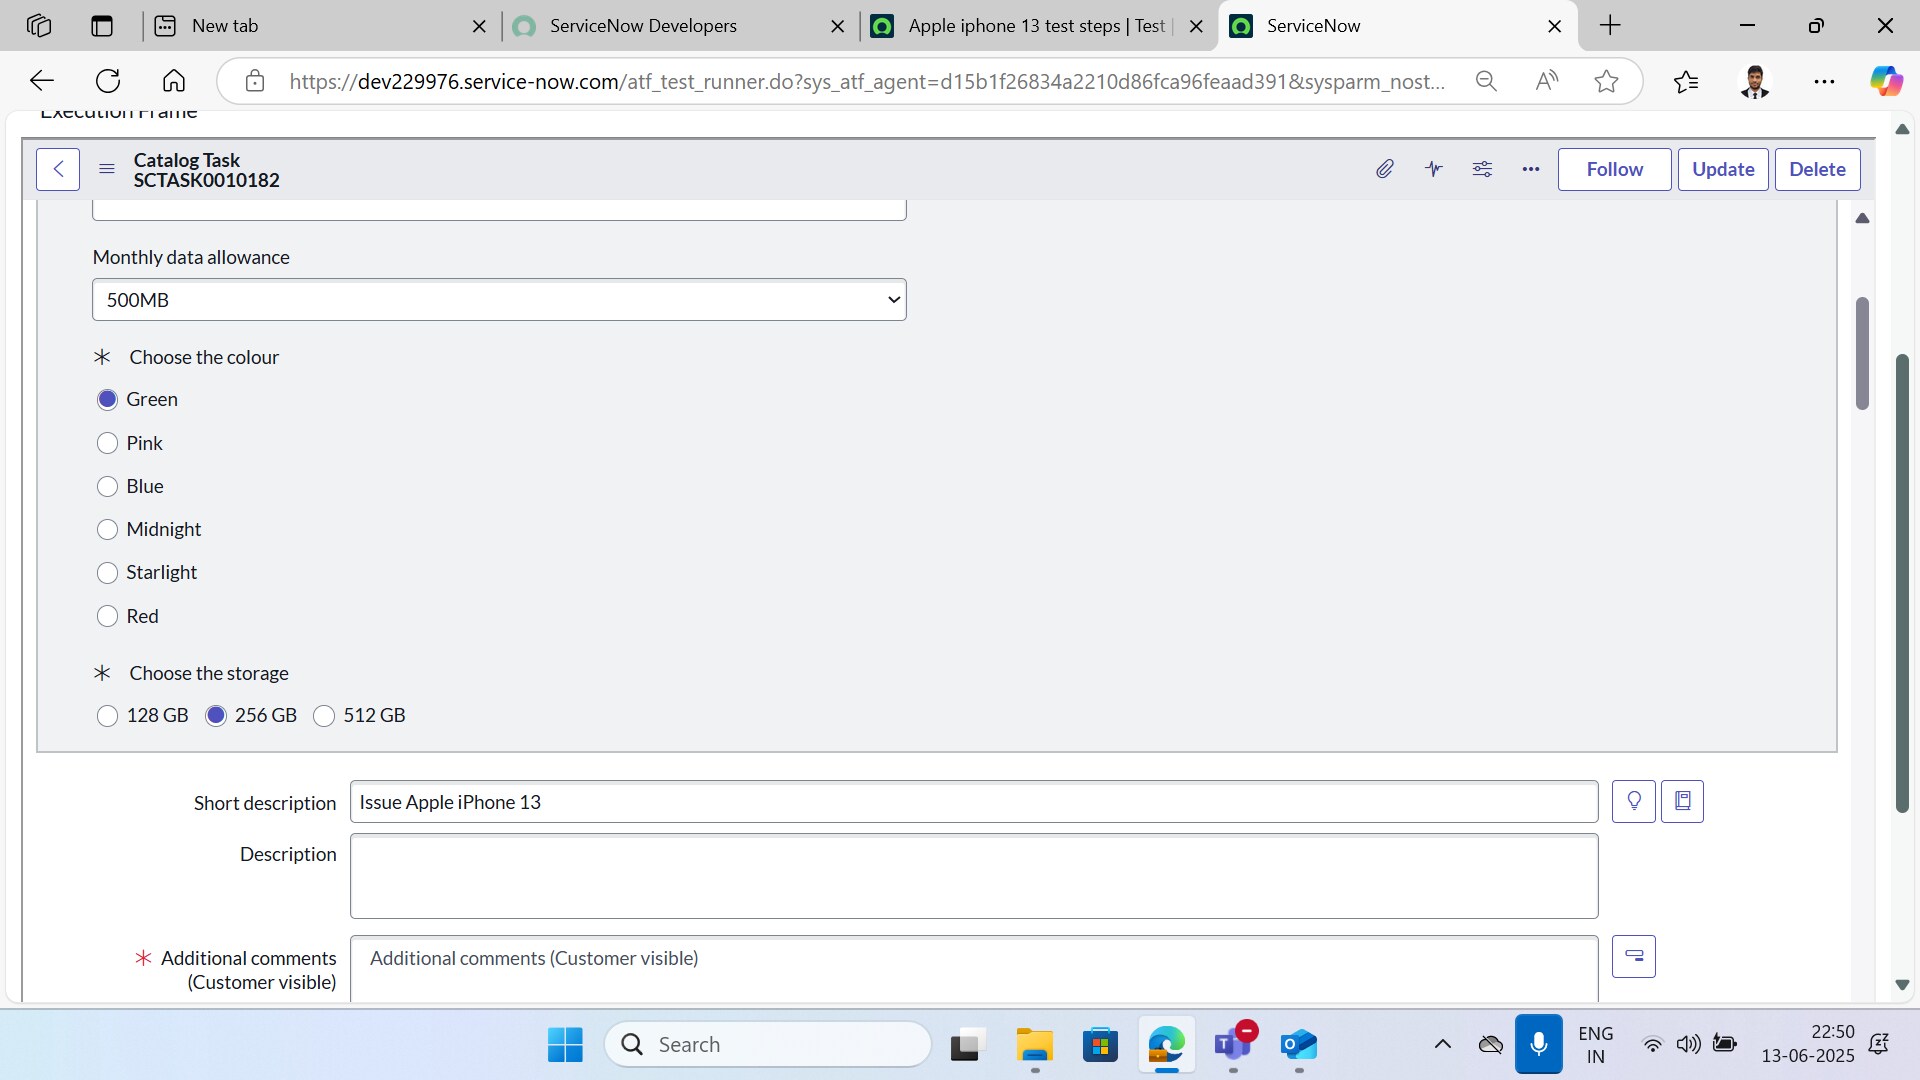1920x1080 pixels.
Task: Open the favorites list icon
Action: click(1686, 81)
